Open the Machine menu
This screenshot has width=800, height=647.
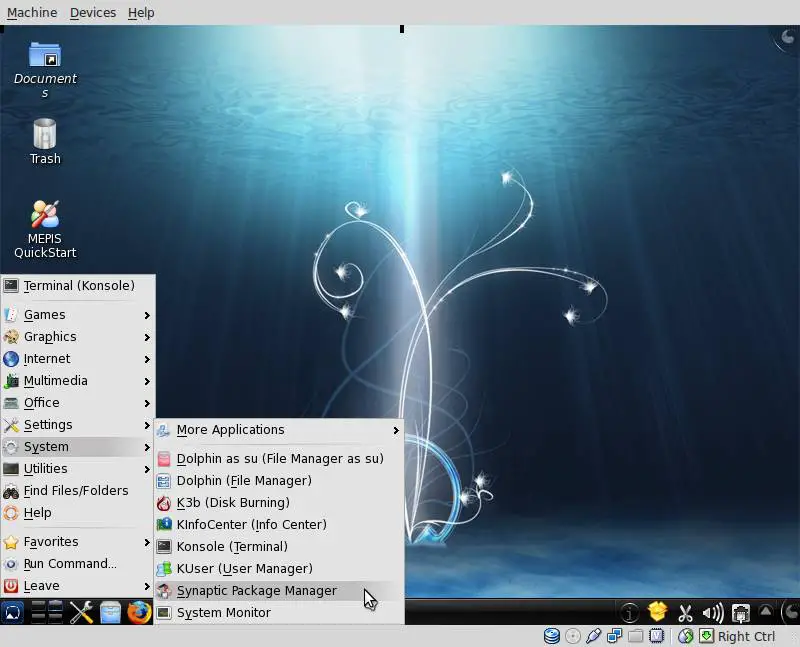[32, 12]
